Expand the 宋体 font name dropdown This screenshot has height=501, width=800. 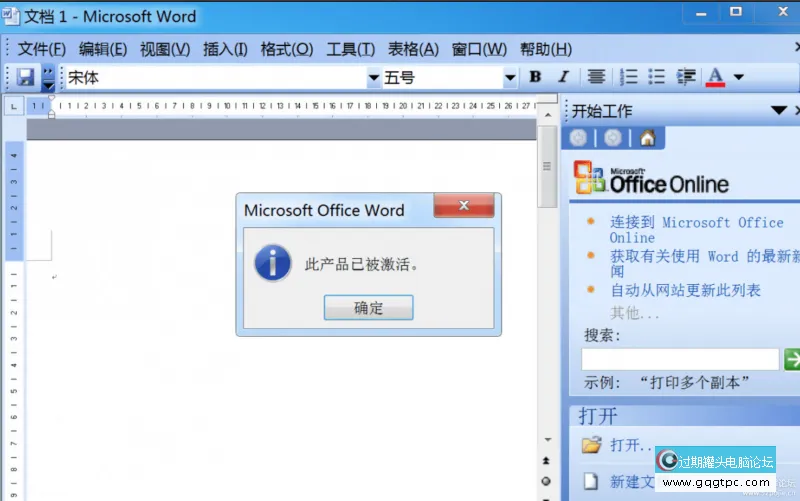[374, 77]
